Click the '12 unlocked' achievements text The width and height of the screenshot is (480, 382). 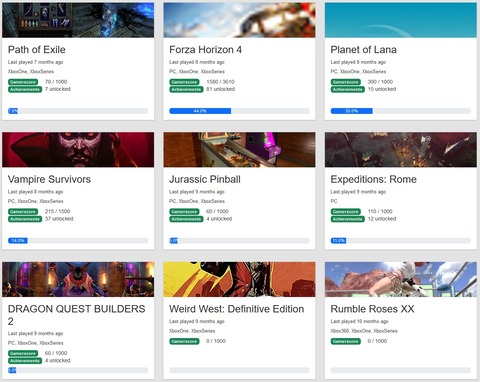click(382, 219)
